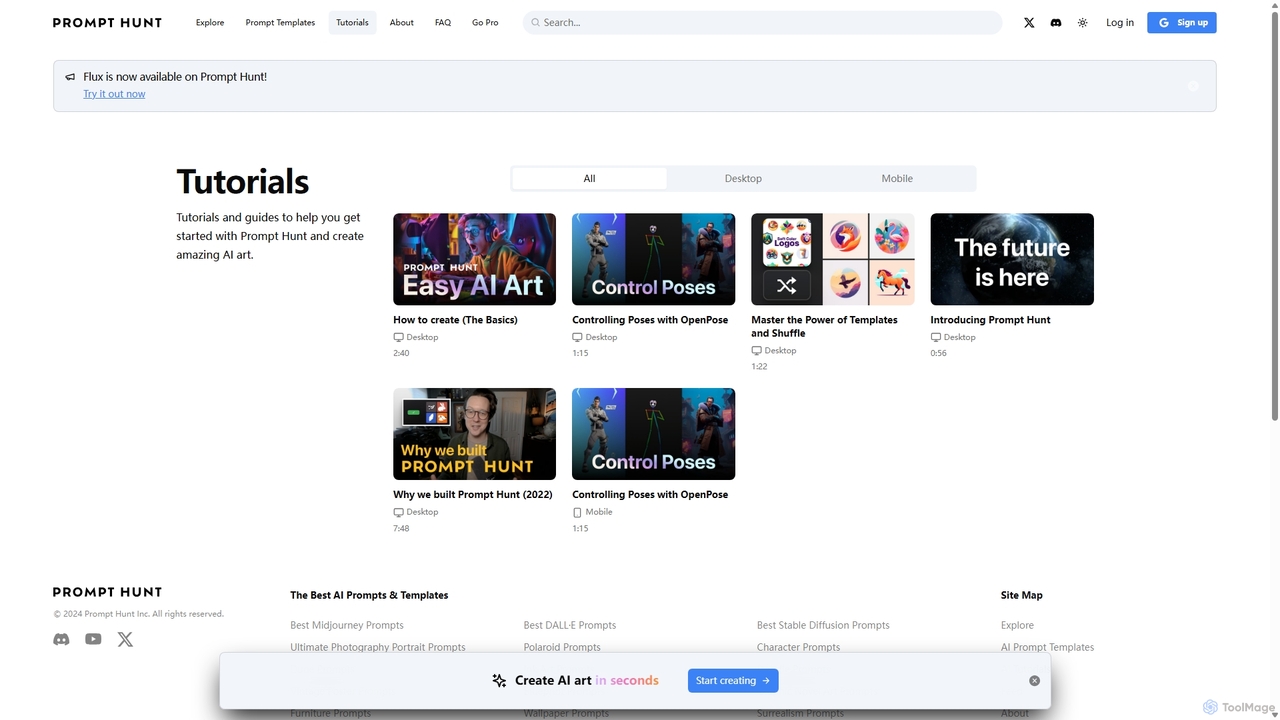This screenshot has width=1280, height=720.
Task: Click Desktop icon under Why we built
Action: coord(399,512)
